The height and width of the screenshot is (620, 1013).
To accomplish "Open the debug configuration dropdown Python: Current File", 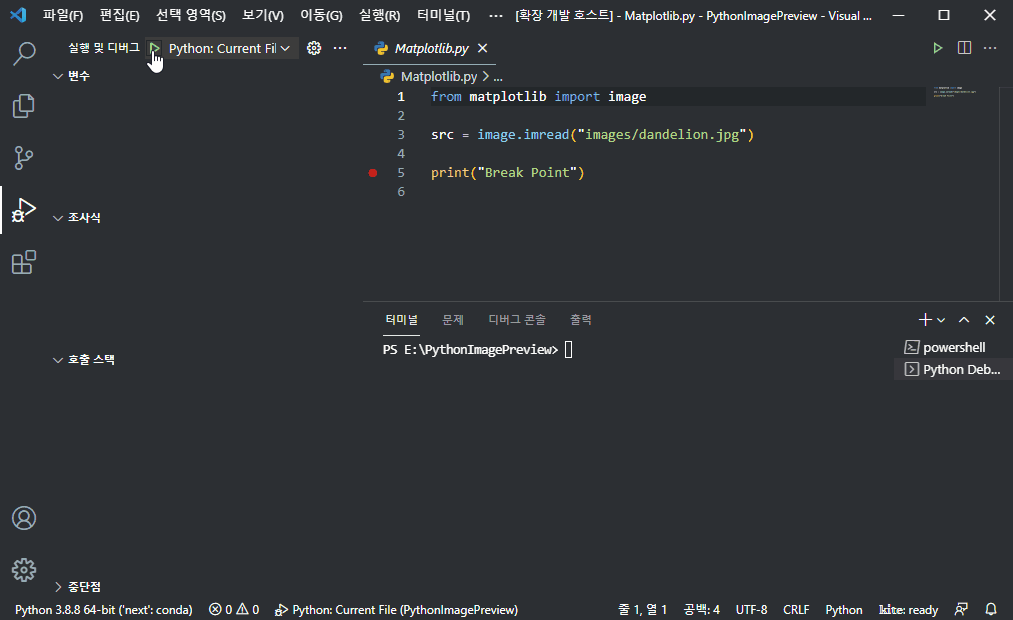I will click(229, 48).
